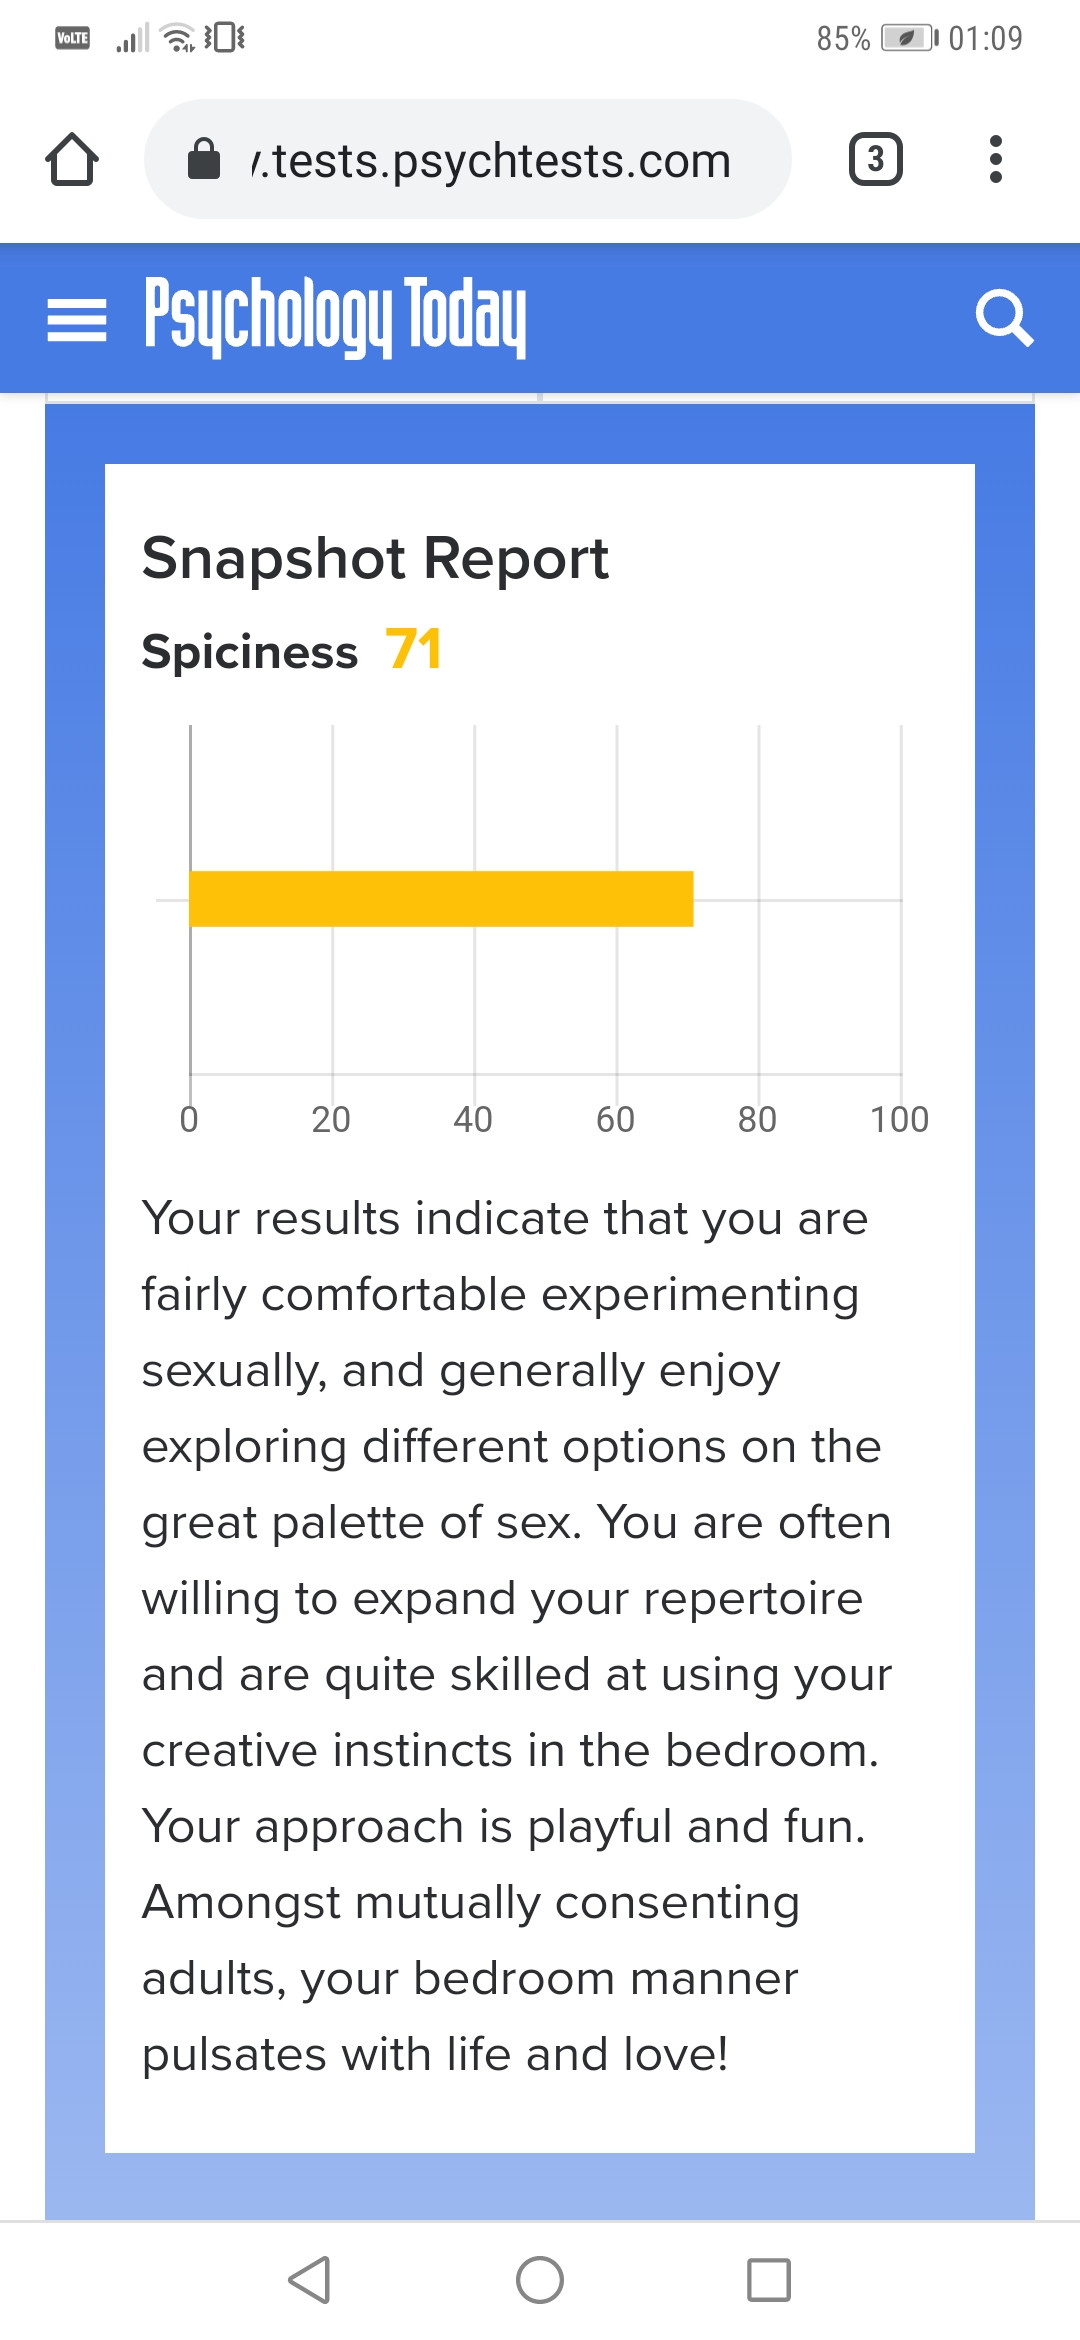Image resolution: width=1080 pixels, height=2340 pixels.
Task: Tap the padlock site security icon
Action: [x=204, y=159]
